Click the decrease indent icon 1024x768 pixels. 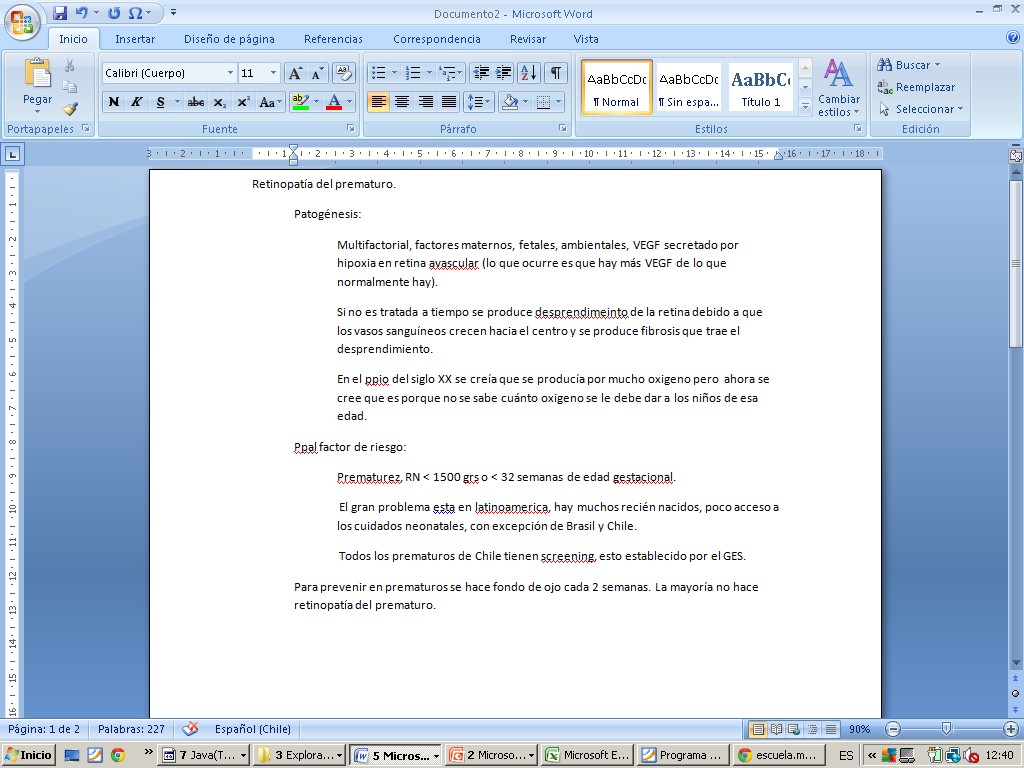(x=480, y=73)
